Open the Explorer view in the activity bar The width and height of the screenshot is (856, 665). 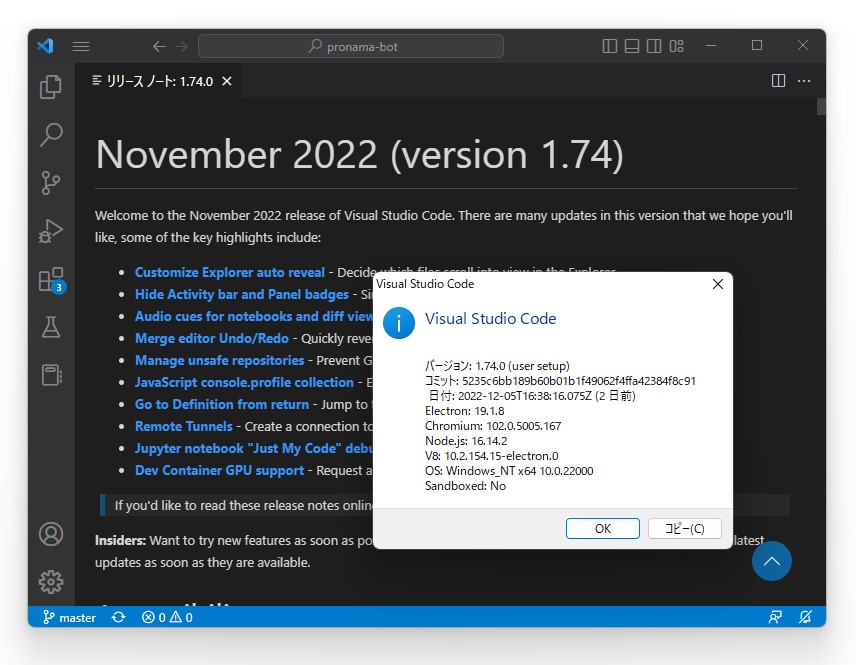(51, 87)
